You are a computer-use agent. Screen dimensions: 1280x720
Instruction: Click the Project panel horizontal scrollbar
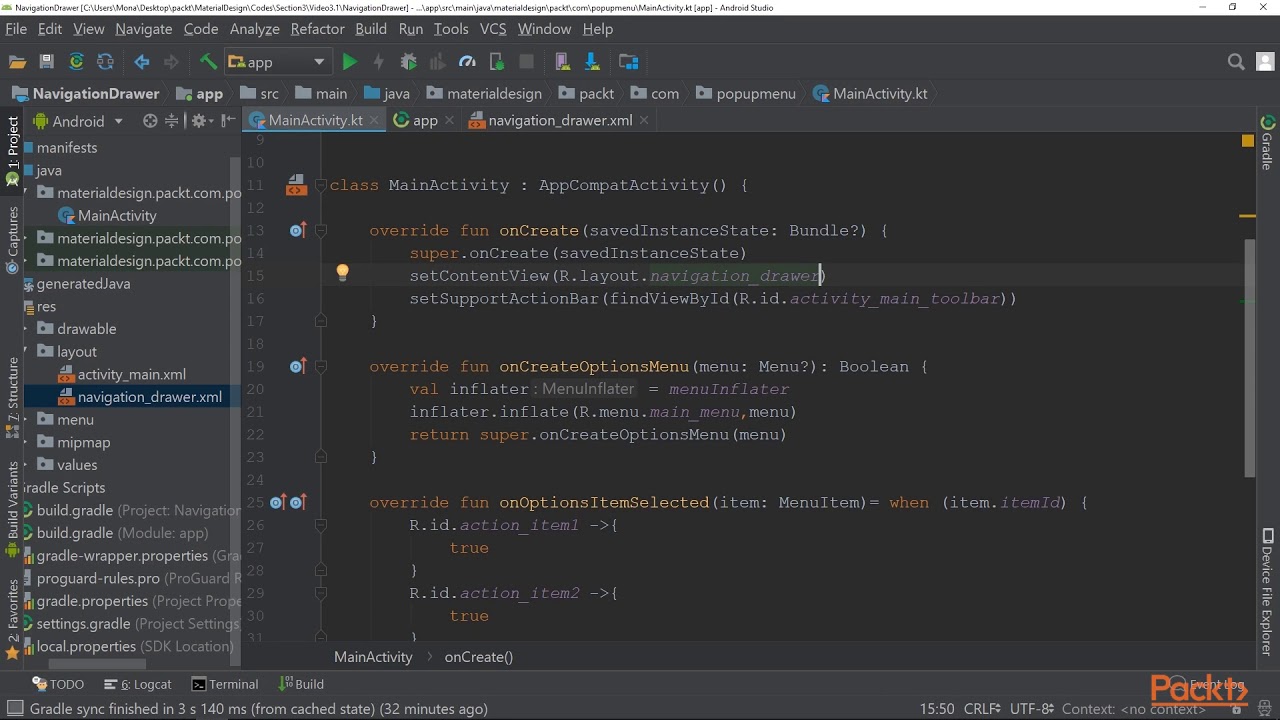pyautogui.click(x=97, y=664)
